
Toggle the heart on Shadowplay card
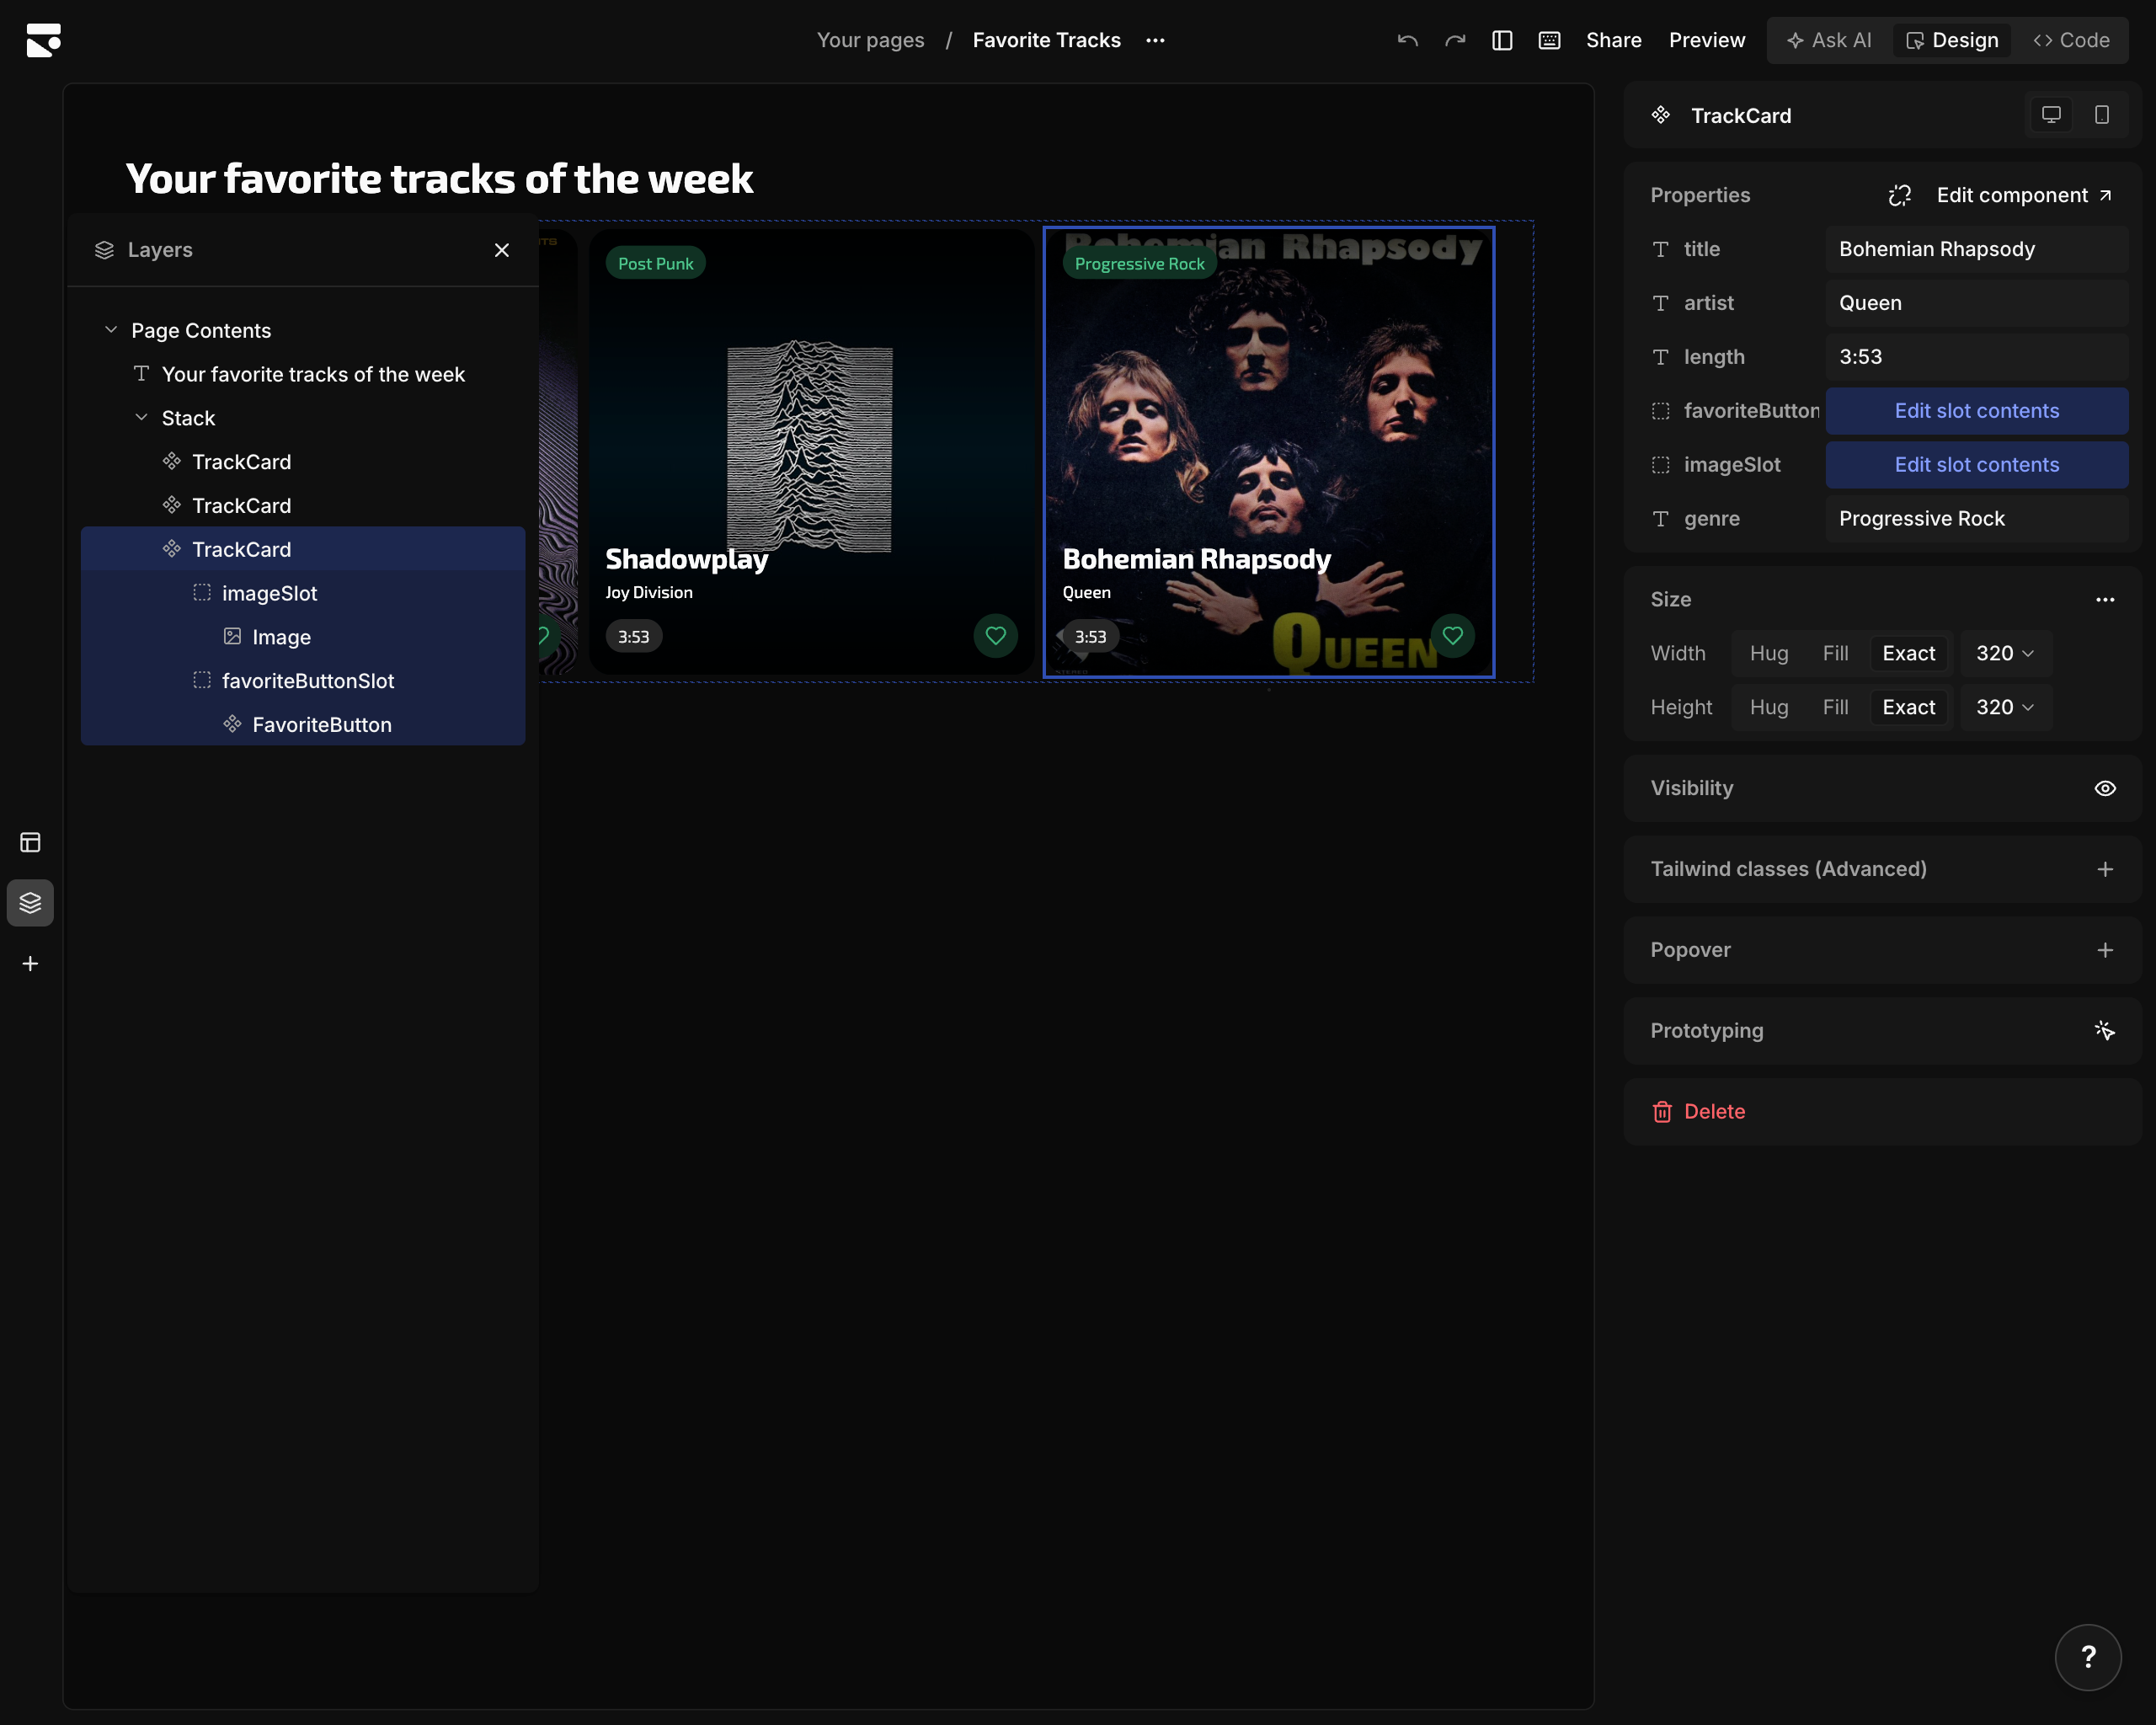(995, 635)
